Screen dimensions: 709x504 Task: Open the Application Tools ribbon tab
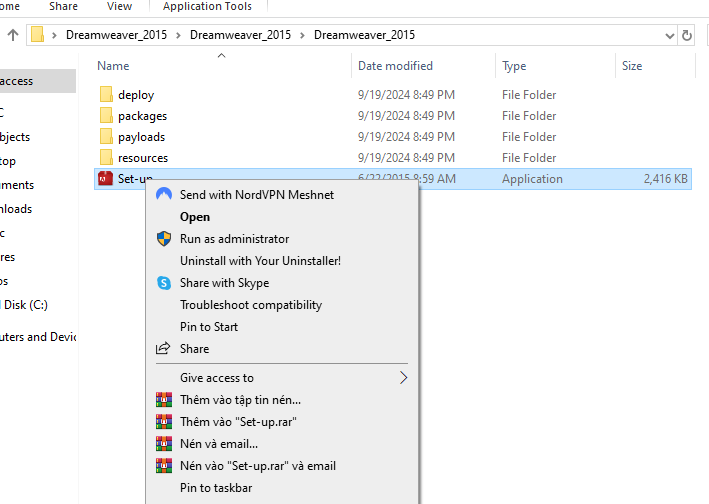208,6
